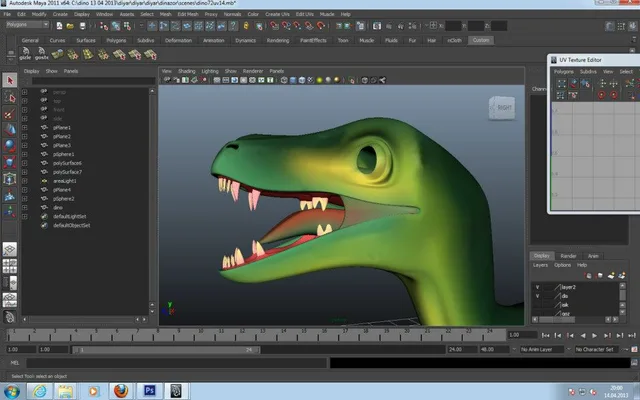Toggle visibility of layer2
Screen dimensions: 640x400
pos(538,287)
